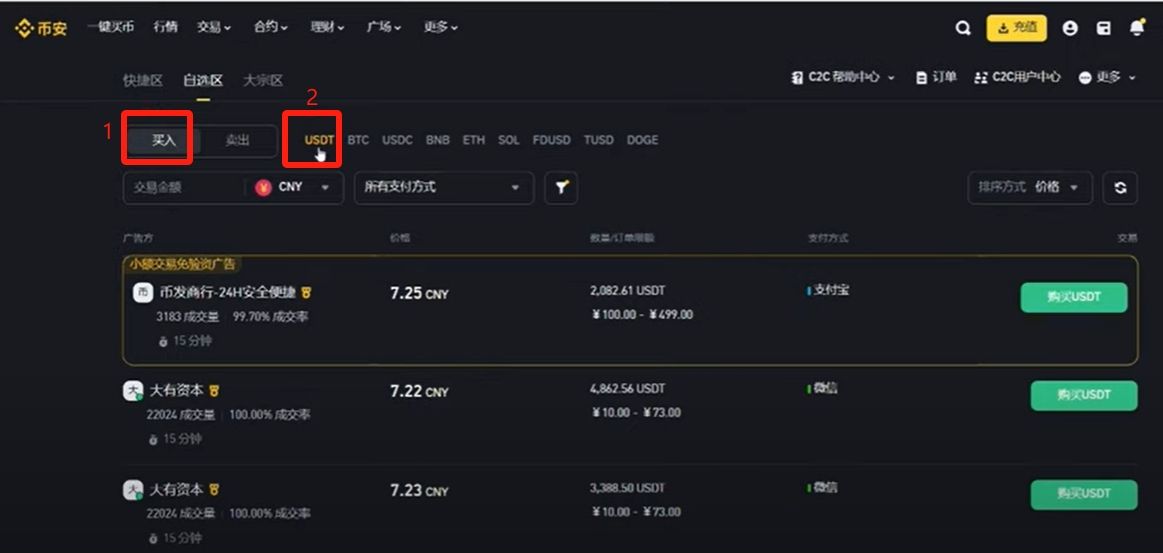This screenshot has width=1163, height=553.
Task: Open merchant 币发商行-24H安全便捷 profile
Action: coord(228,292)
